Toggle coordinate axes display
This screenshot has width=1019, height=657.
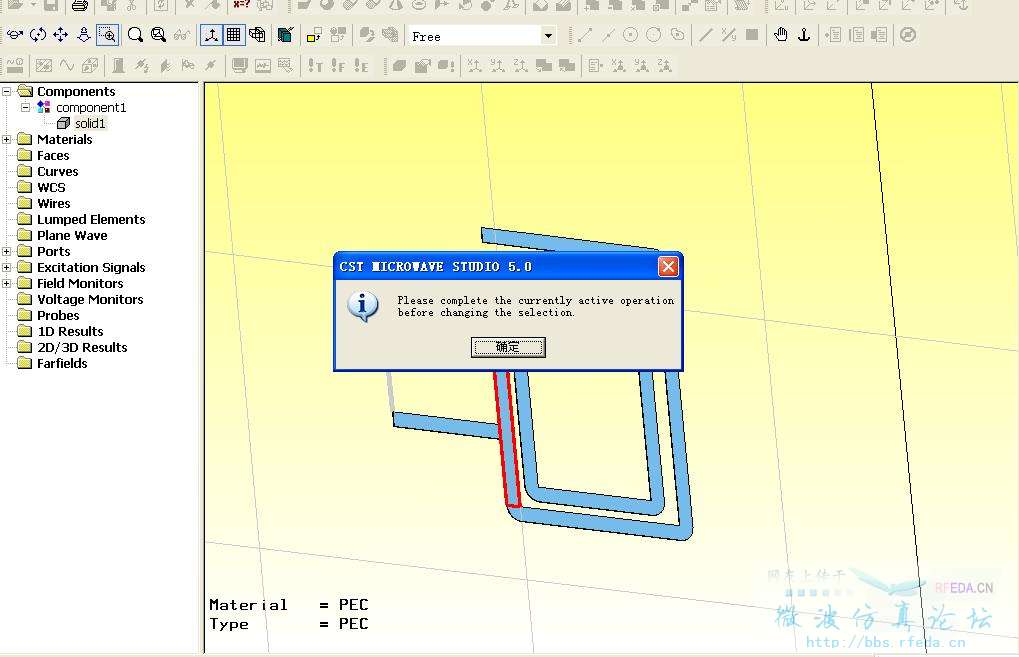pyautogui.click(x=211, y=35)
